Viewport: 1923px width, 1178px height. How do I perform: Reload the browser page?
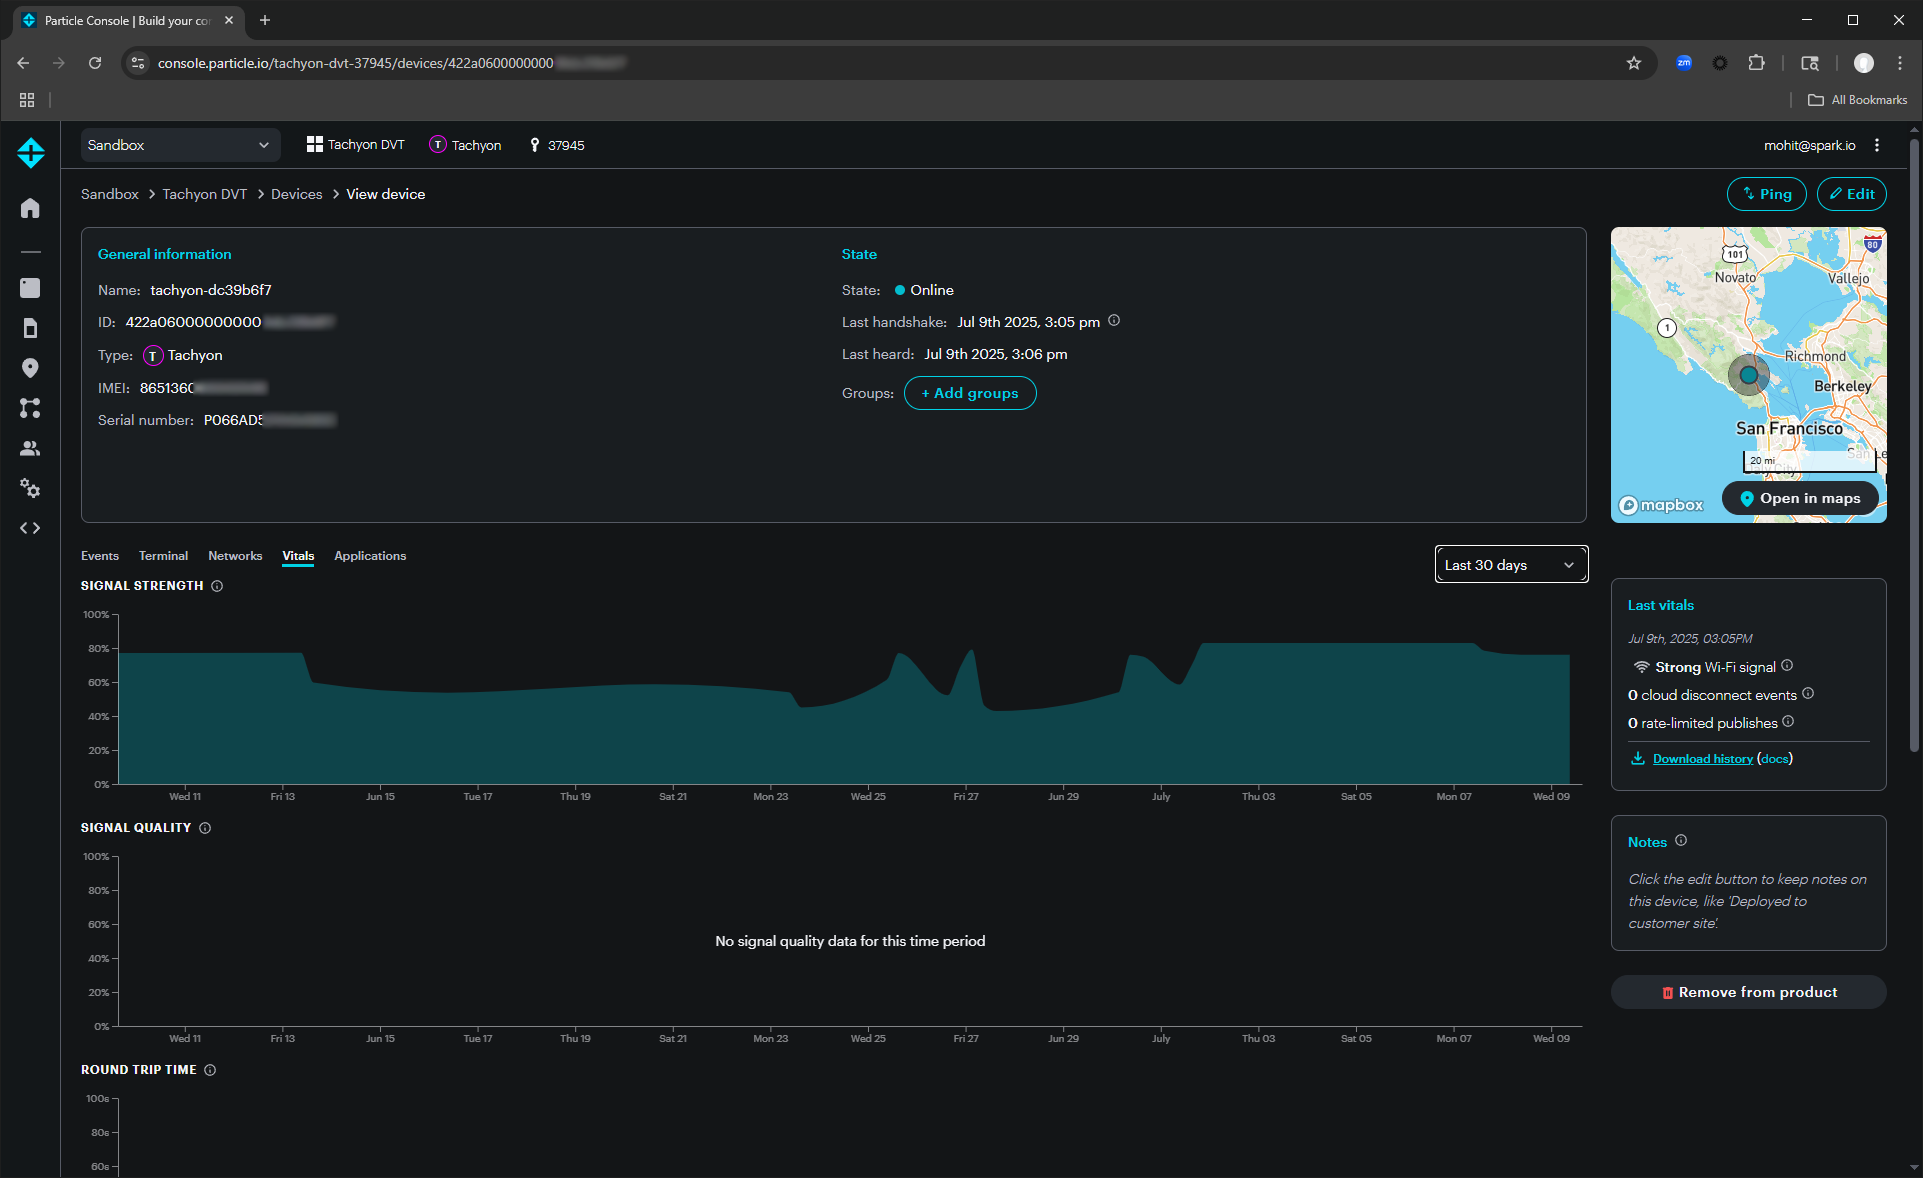pos(95,63)
